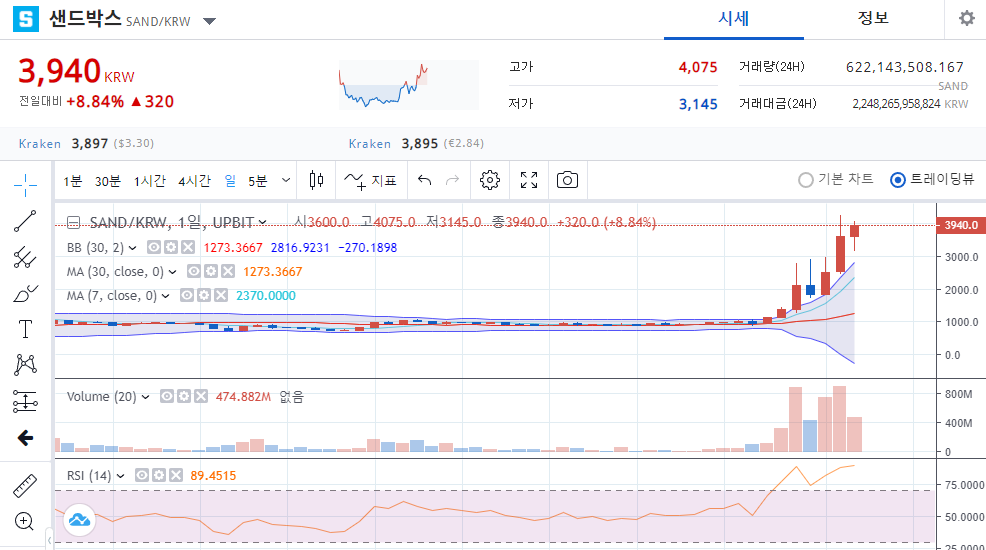Open settings for MA (7, close, 0)
Image resolution: width=986 pixels, height=550 pixels.
(x=204, y=295)
